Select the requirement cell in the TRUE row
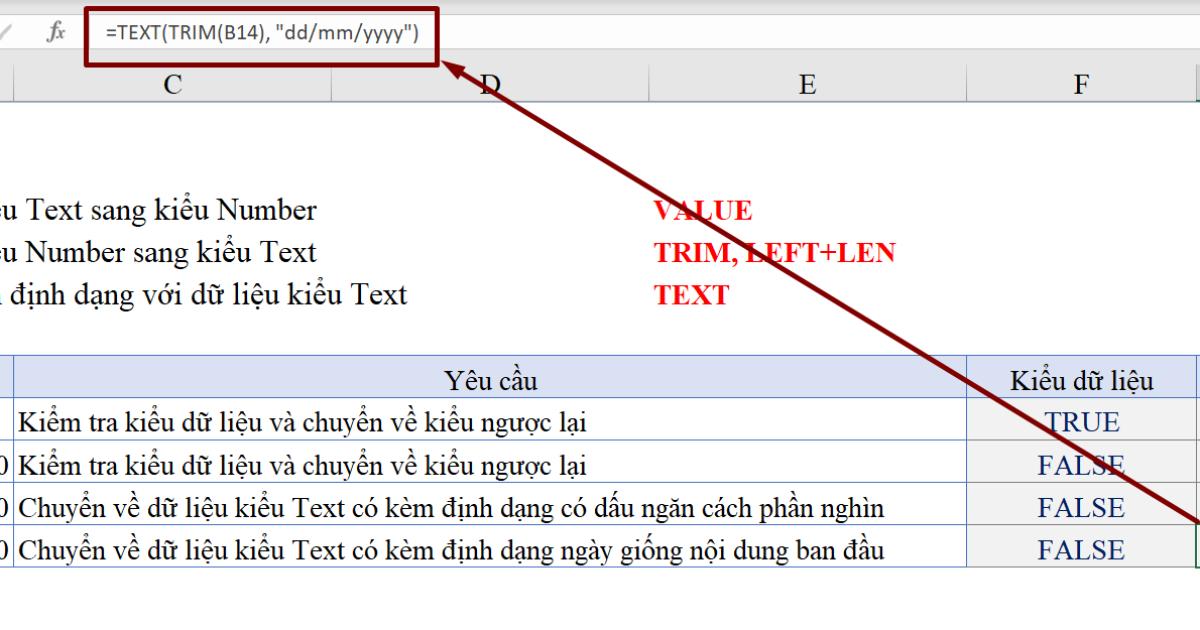Screen dimensions: 1200x630 click(490, 423)
